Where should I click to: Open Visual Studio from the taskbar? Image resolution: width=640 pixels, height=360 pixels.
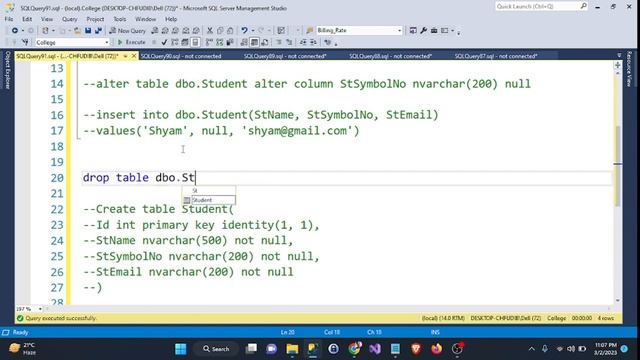[x=375, y=349]
